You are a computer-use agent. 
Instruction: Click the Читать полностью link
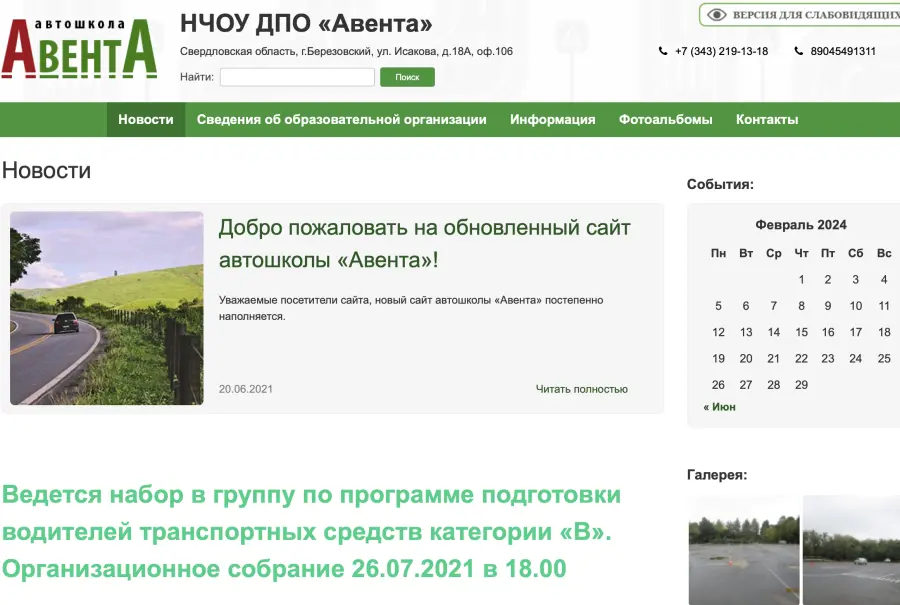tap(581, 389)
